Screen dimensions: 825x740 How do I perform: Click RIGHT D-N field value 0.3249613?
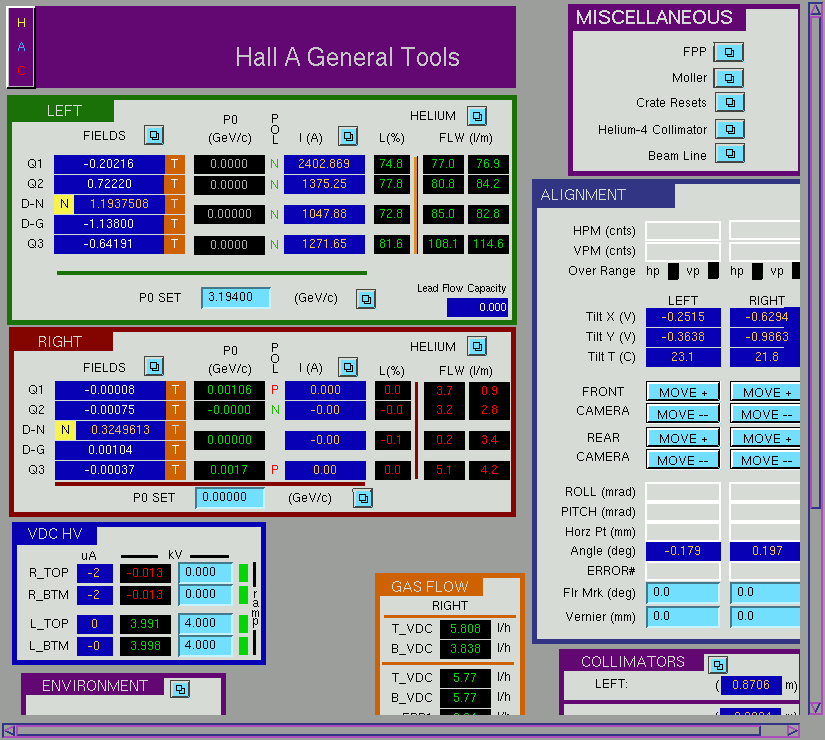[x=120, y=430]
